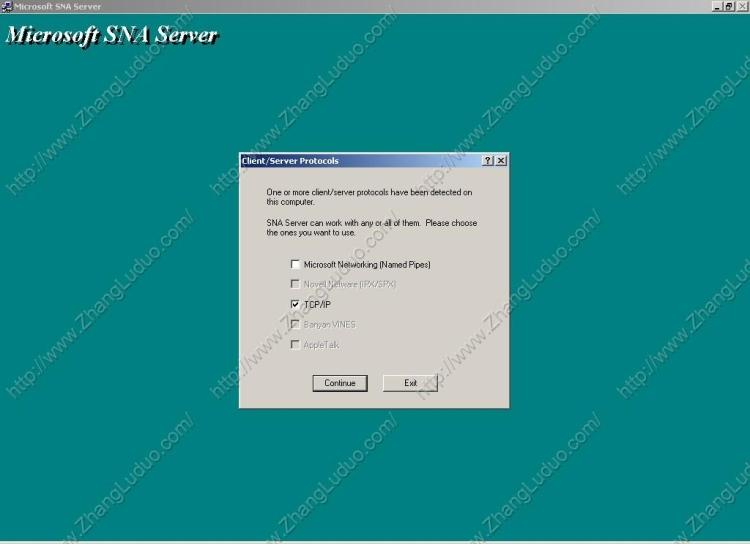Close the Client/Server Protocols dialog
The height and width of the screenshot is (544, 750).
pyautogui.click(x=501, y=161)
